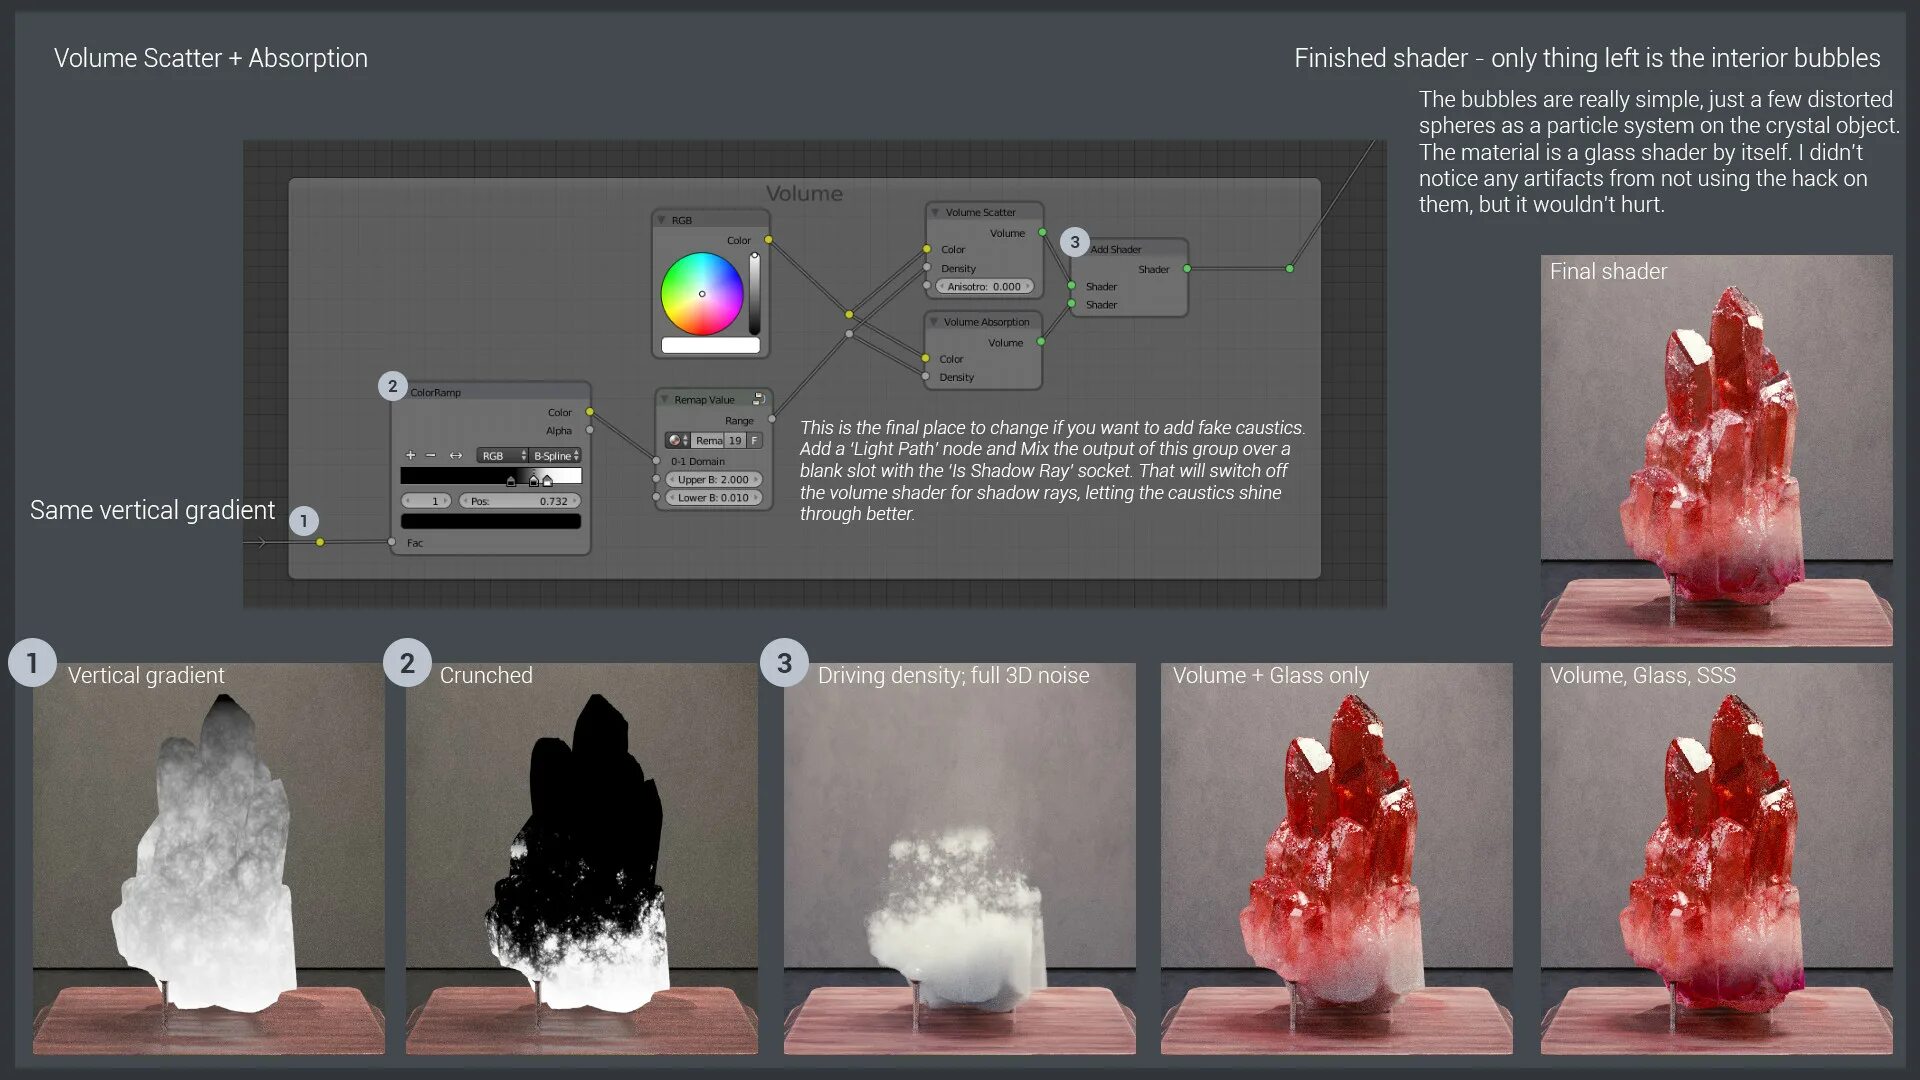This screenshot has height=1080, width=1920.
Task: Open the B-Spline interpolation dropdown
Action: pos(555,455)
